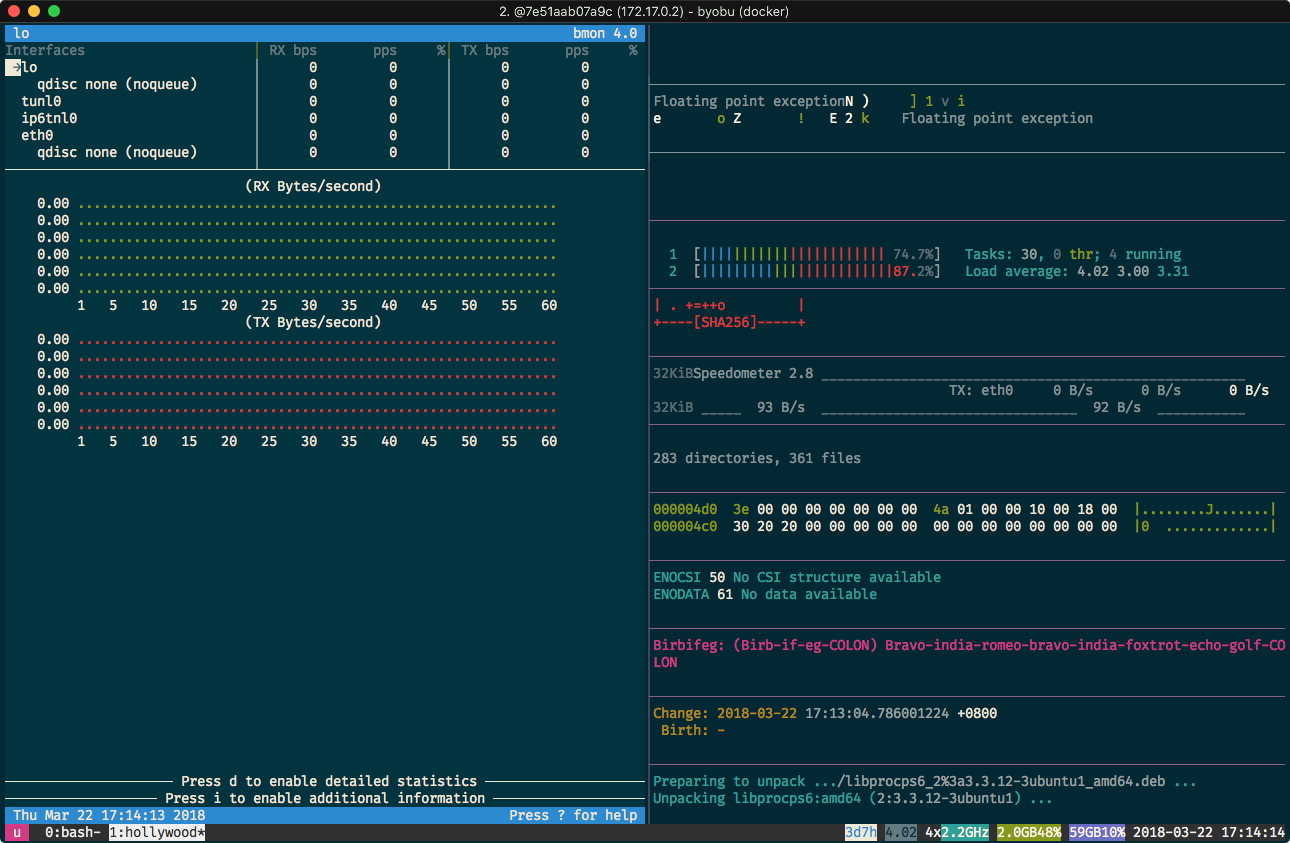Viewport: 1290px width, 843px height.
Task: Click the 2.0GB48% memory usage badge
Action: pos(1029,832)
